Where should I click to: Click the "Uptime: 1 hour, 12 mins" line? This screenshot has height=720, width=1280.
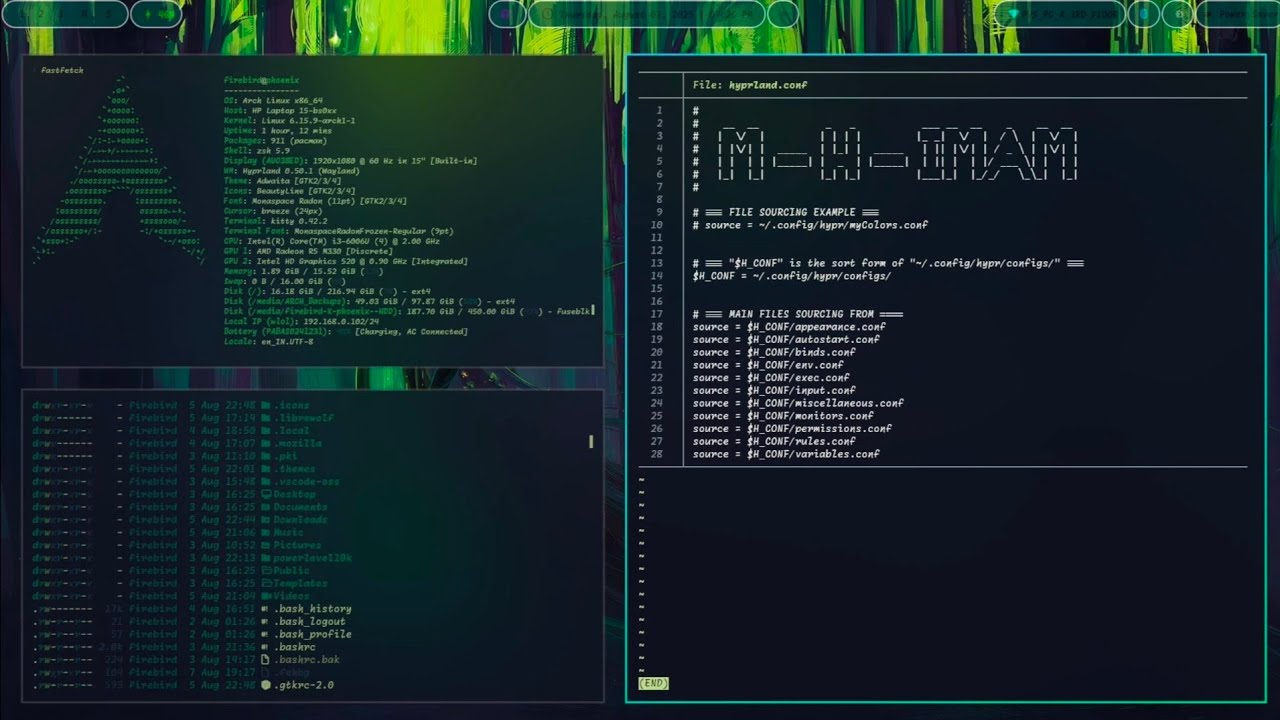tap(278, 131)
